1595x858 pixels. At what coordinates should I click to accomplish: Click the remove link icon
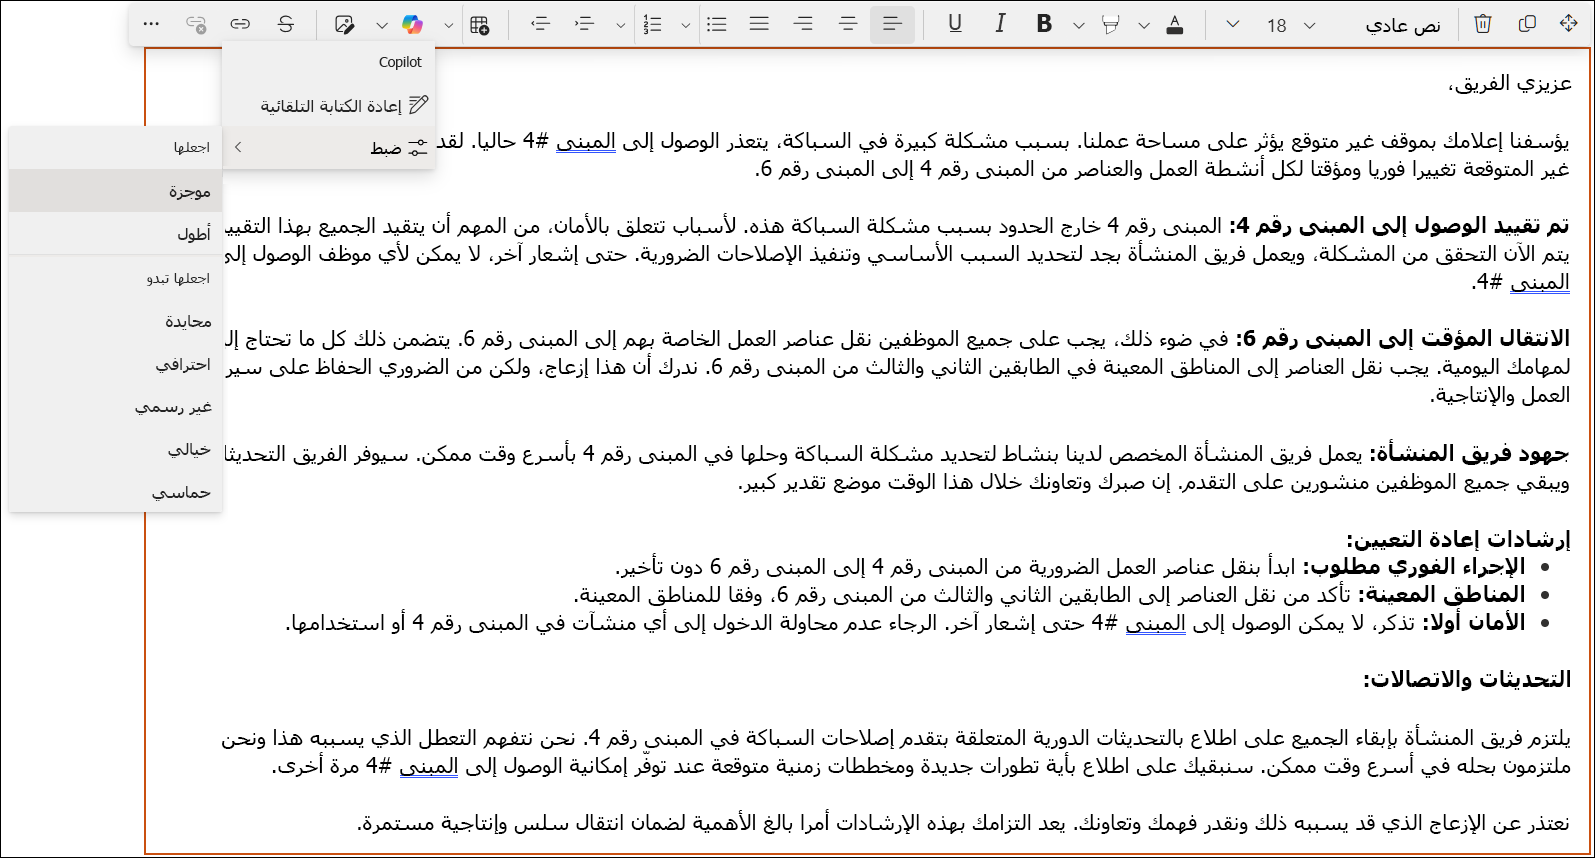(x=196, y=24)
